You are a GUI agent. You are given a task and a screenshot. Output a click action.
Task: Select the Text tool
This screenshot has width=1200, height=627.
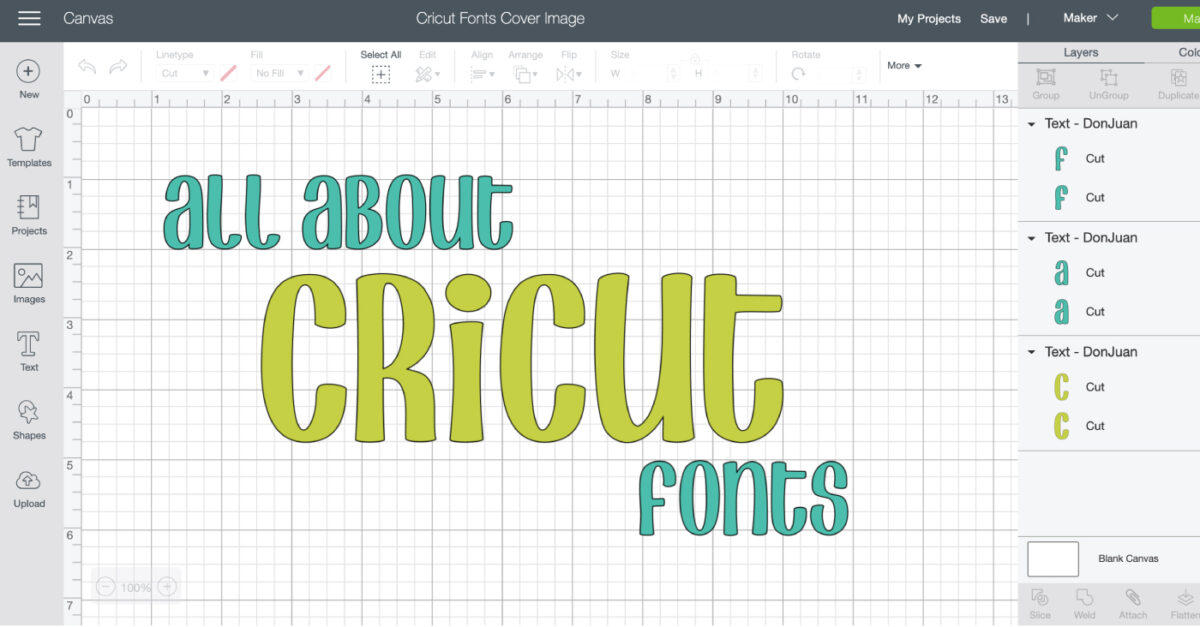click(29, 352)
